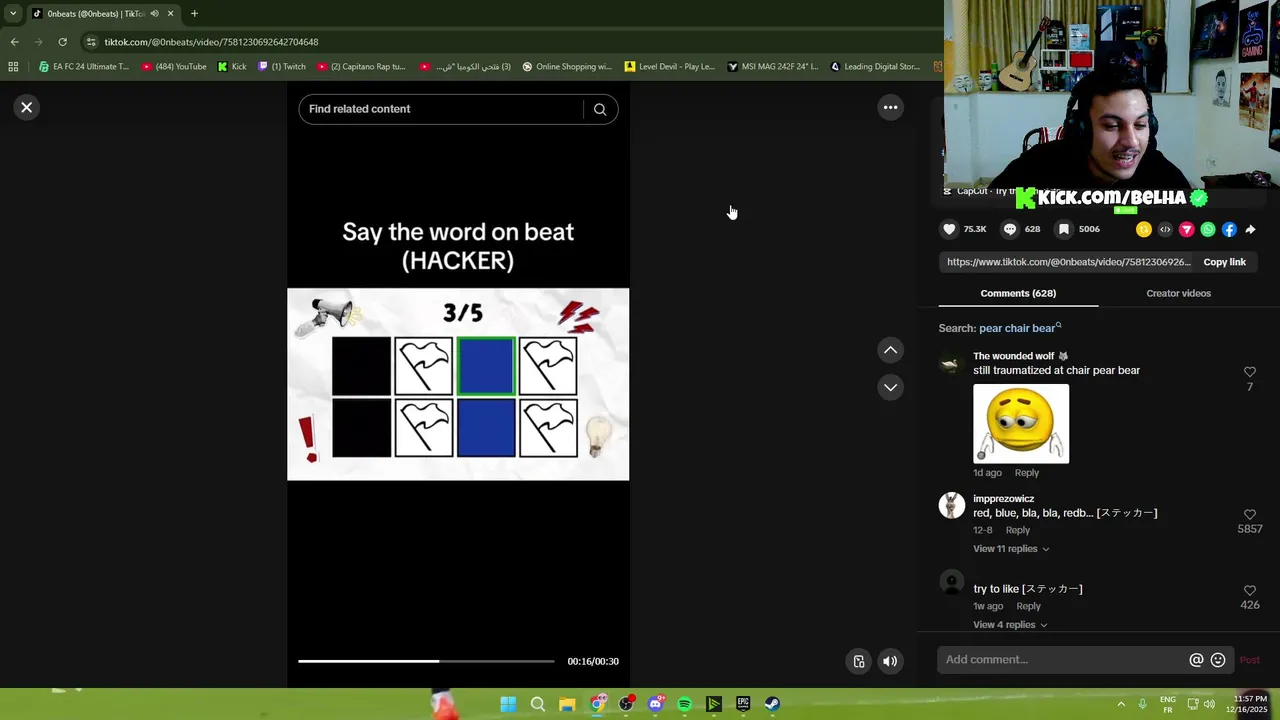Share to WhatsApp

click(x=1208, y=229)
